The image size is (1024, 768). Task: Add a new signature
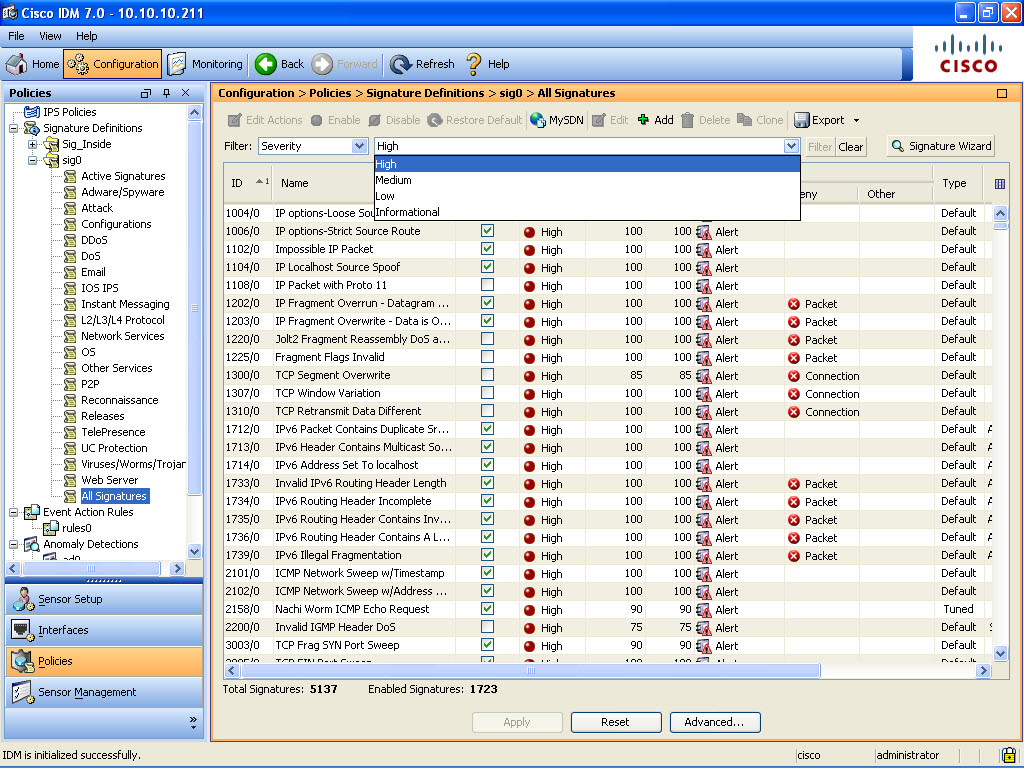point(655,120)
